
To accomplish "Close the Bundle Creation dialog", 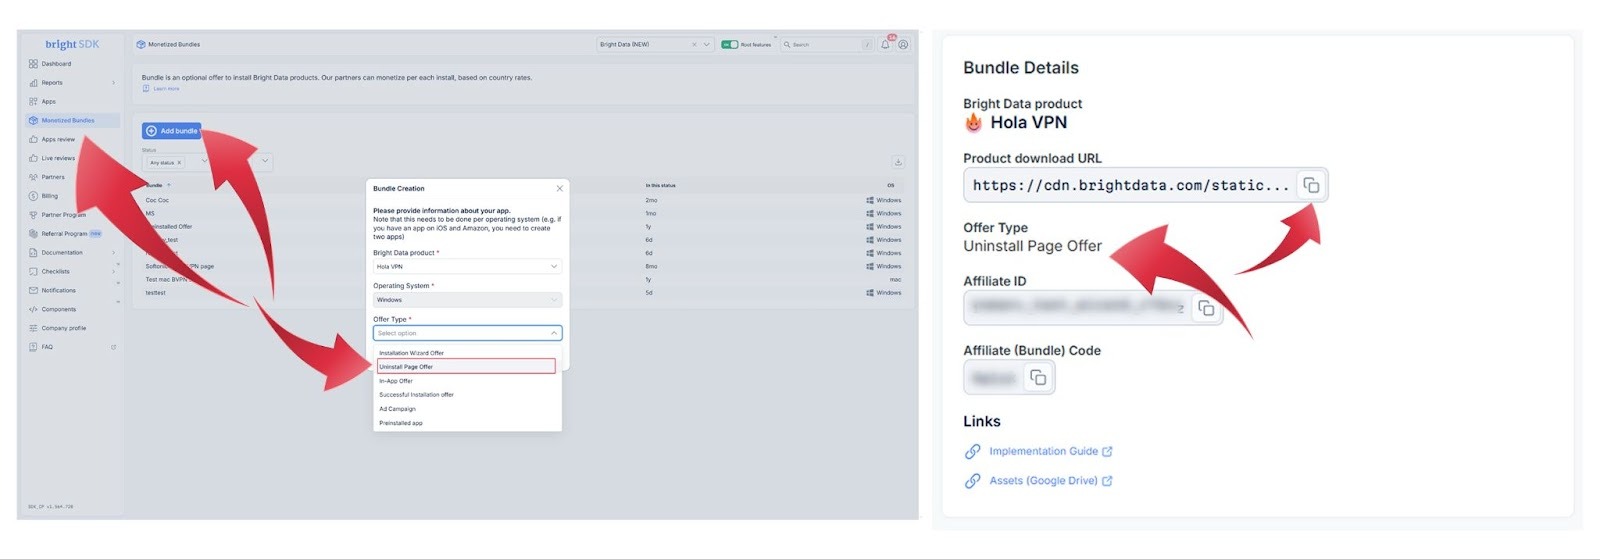I will [559, 188].
